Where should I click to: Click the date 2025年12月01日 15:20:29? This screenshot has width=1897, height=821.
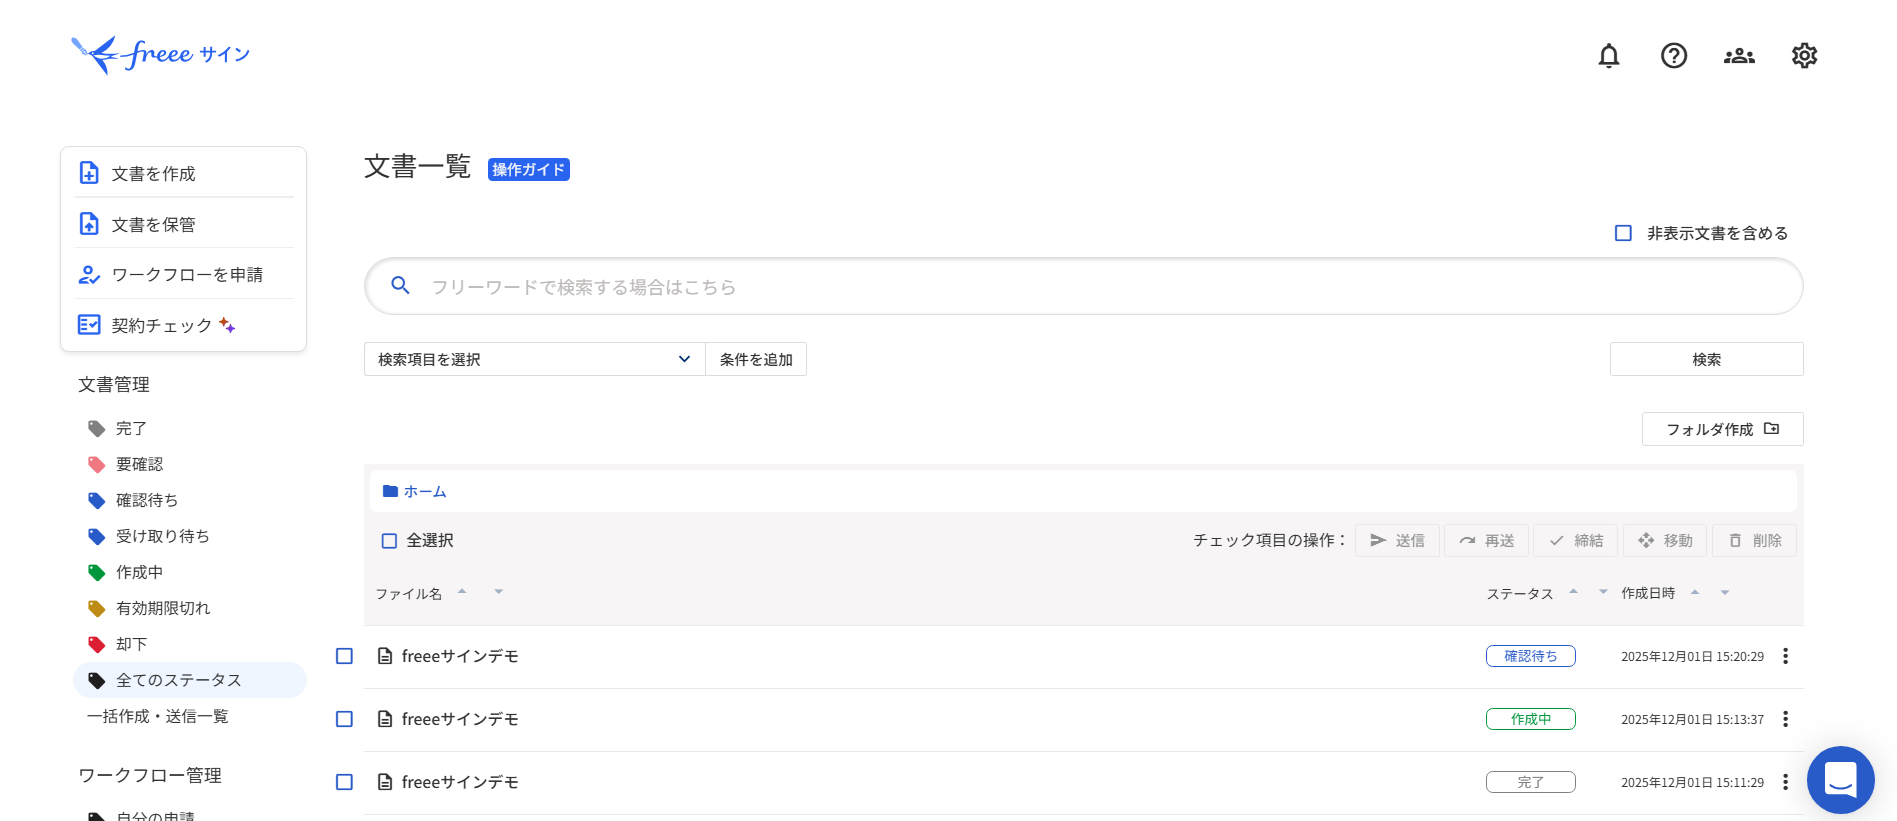coord(1692,657)
